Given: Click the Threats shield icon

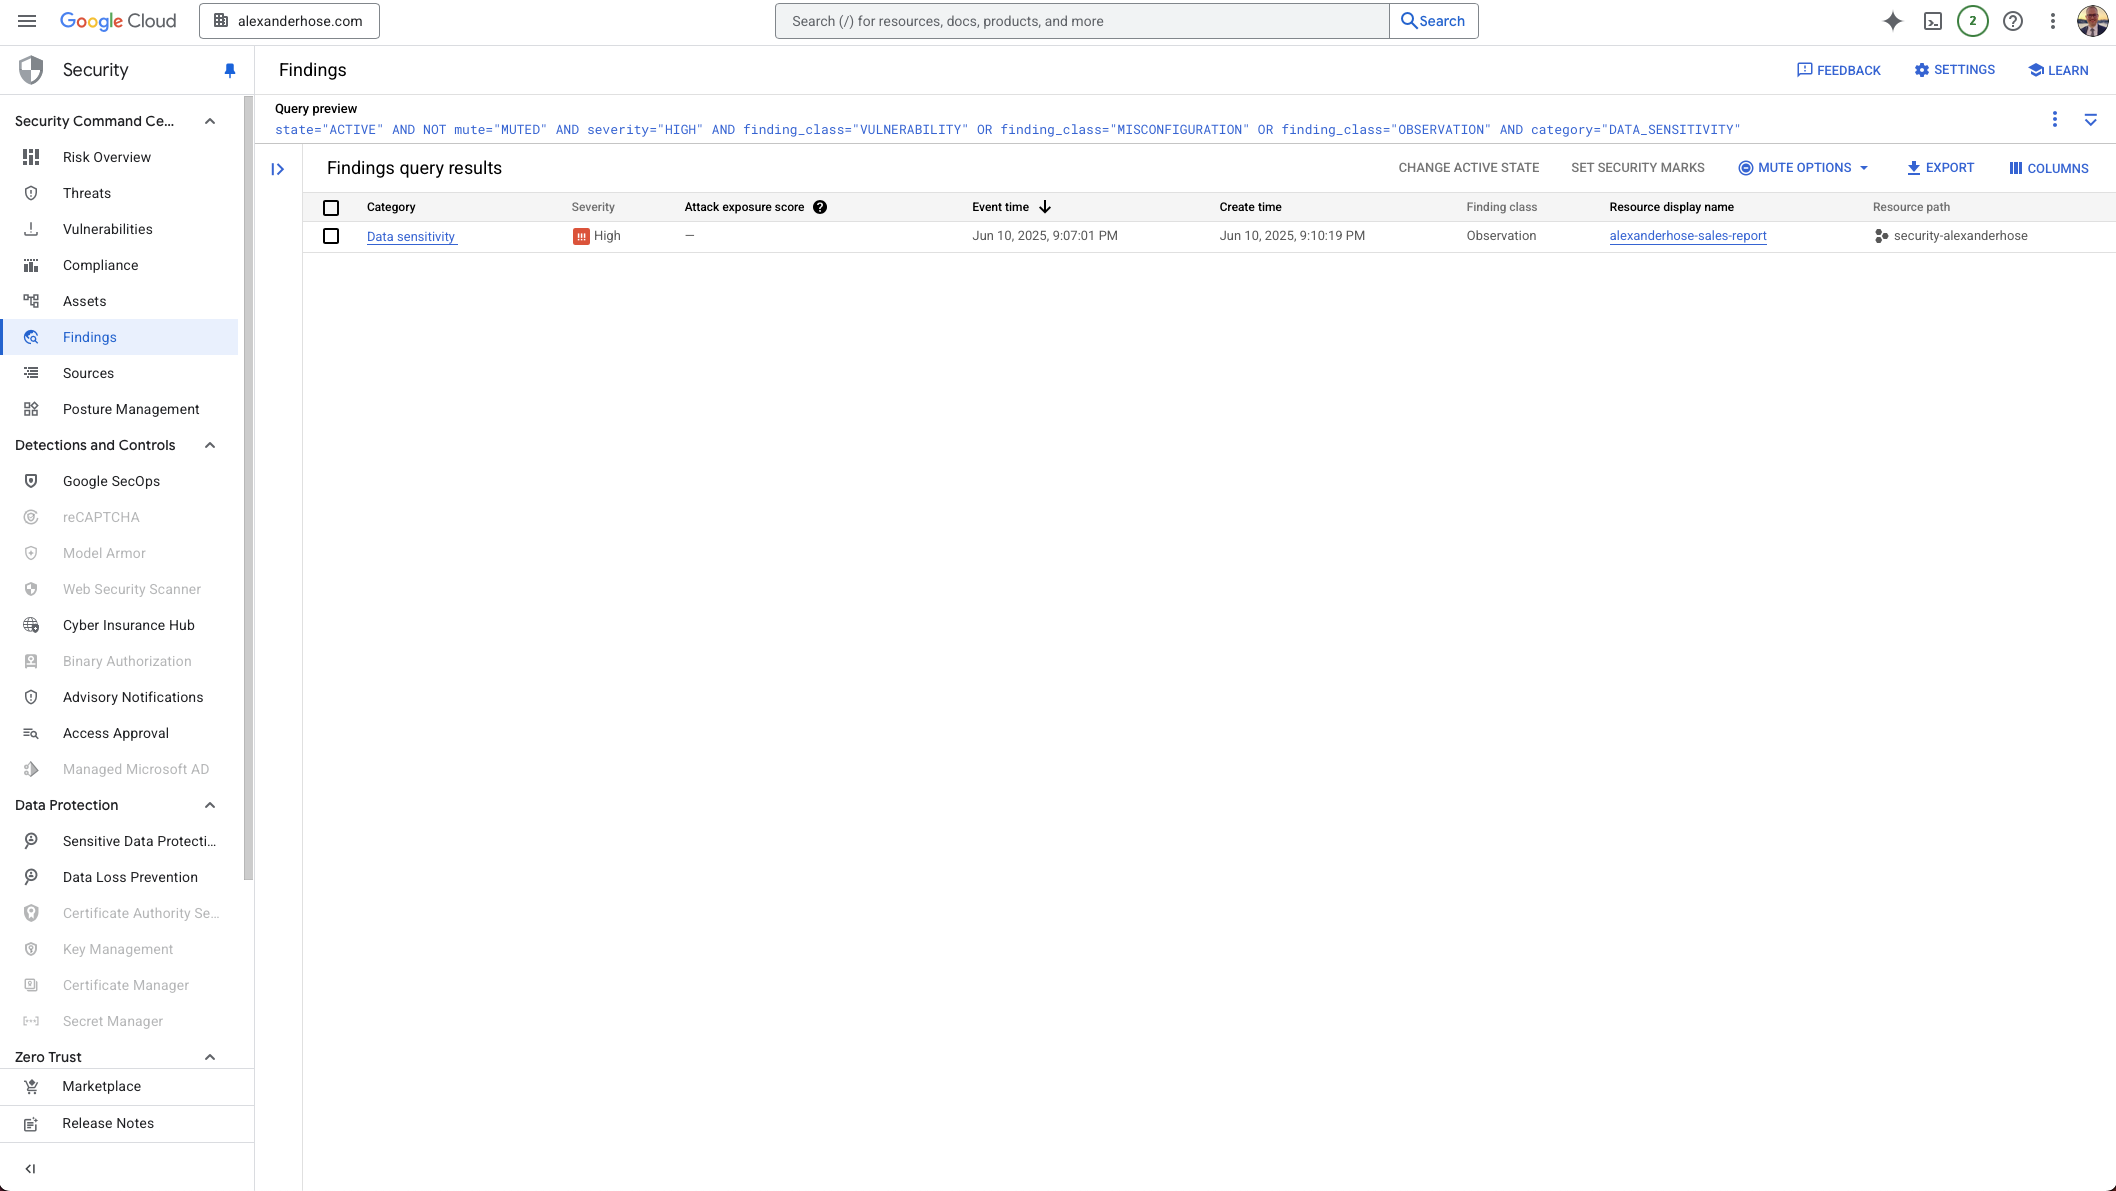Looking at the screenshot, I should click(31, 193).
